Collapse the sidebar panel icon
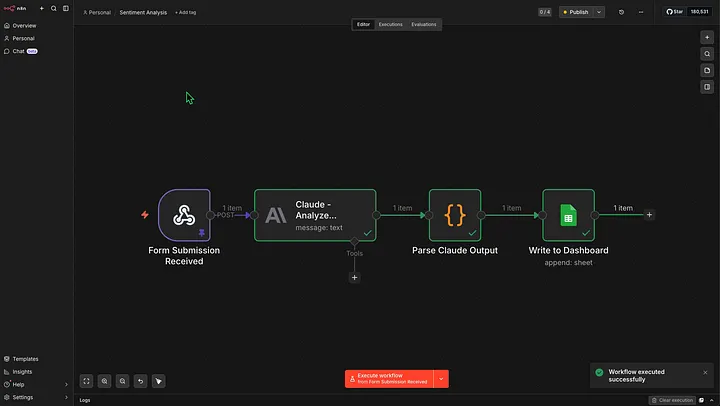Image resolution: width=720 pixels, height=406 pixels. pos(66,8)
